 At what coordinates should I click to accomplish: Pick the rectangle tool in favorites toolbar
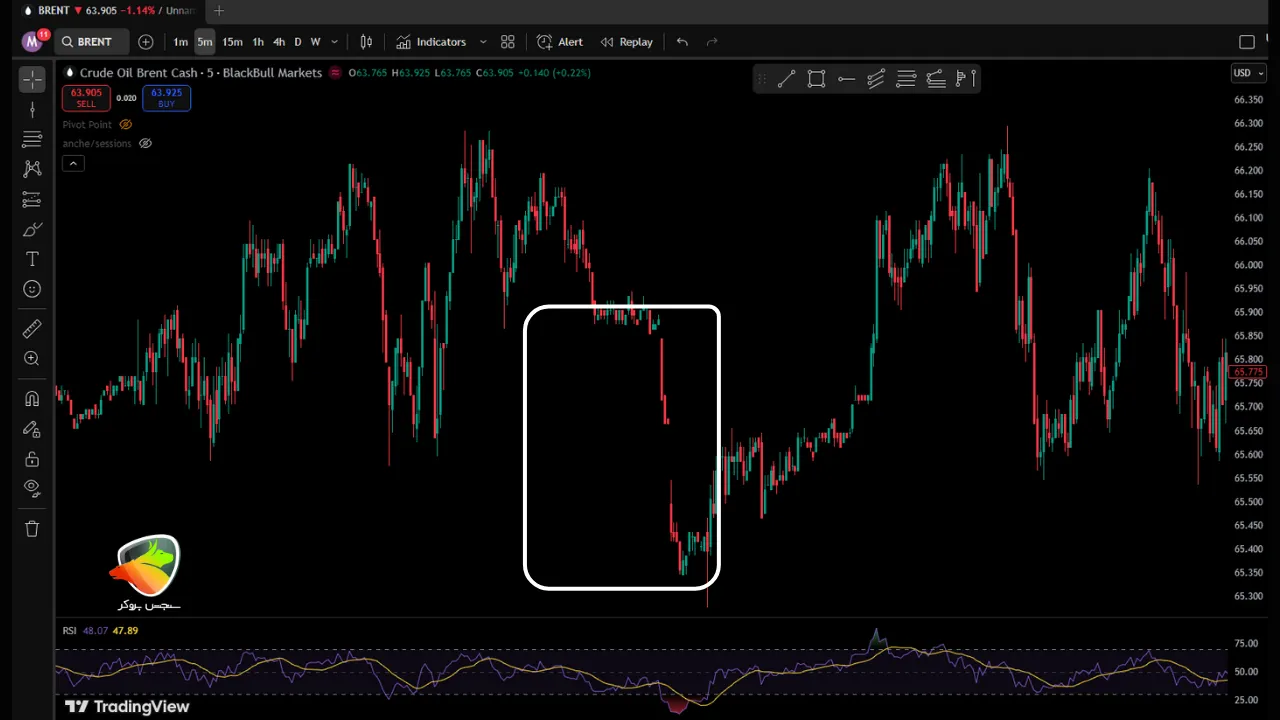[816, 79]
